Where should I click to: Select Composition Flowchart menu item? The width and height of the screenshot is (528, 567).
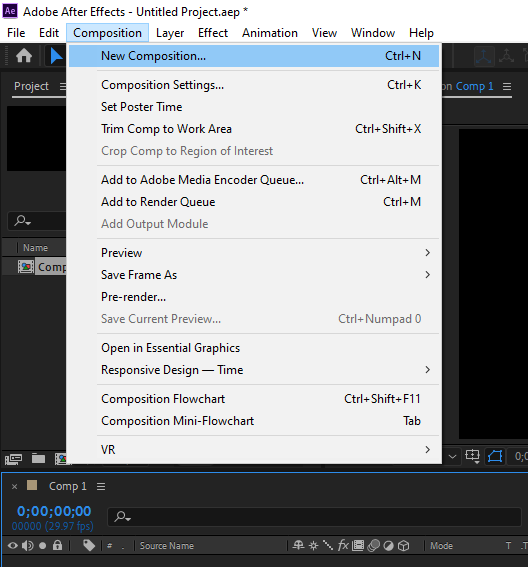pos(254,399)
